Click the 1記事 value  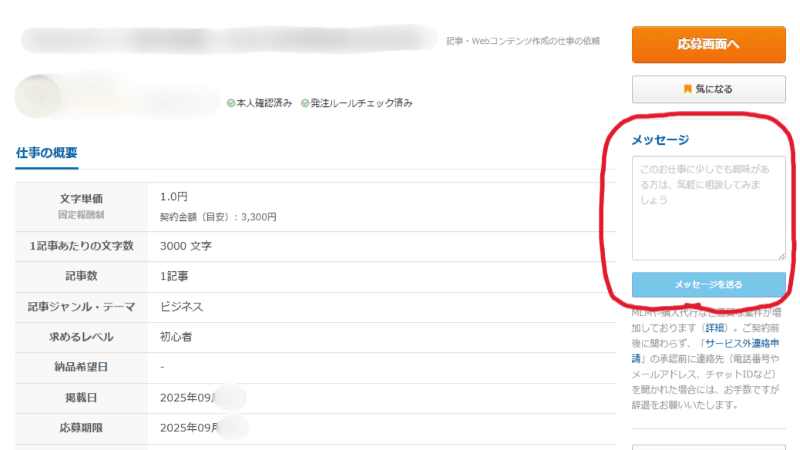coord(174,276)
